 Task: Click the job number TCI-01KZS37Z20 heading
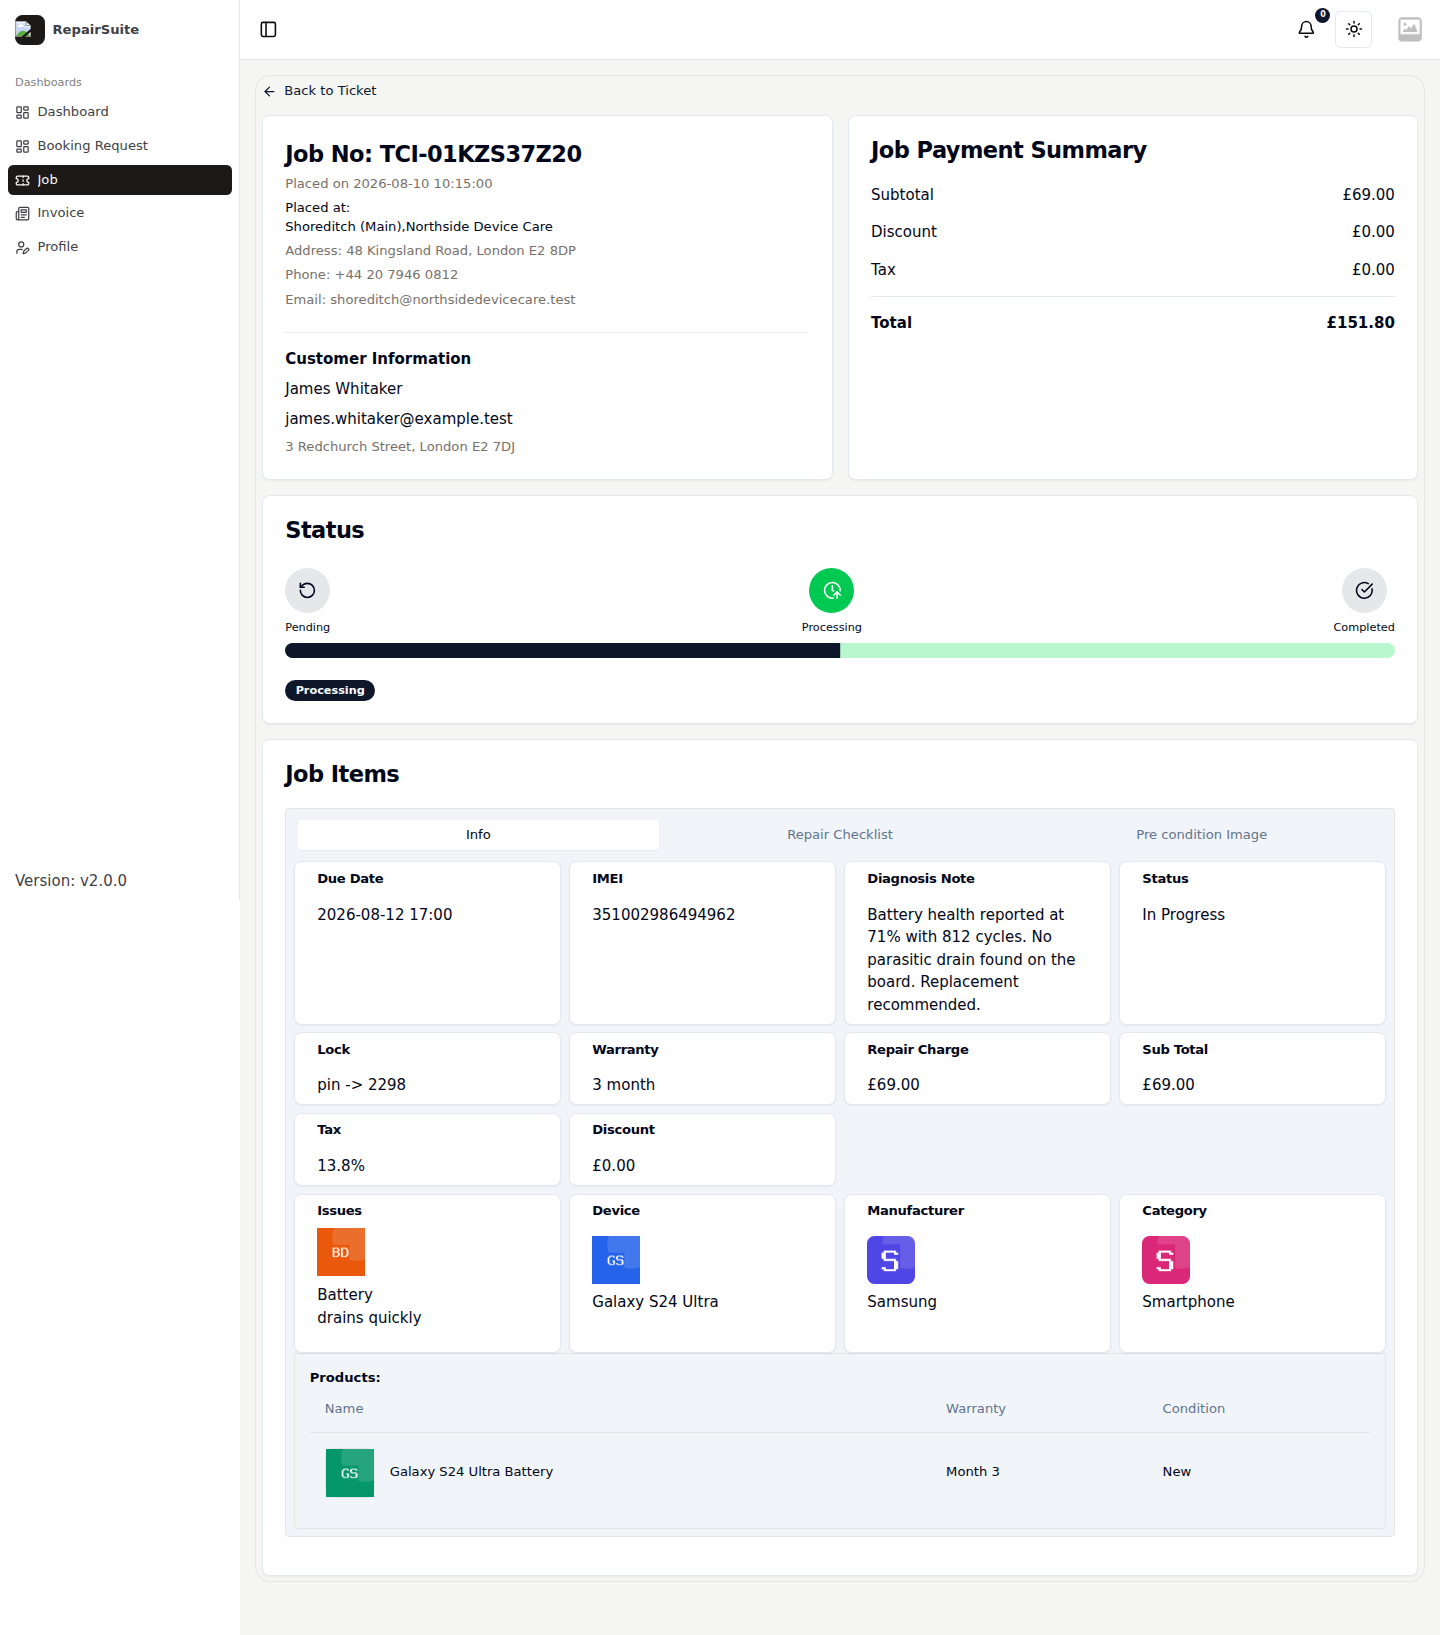[433, 154]
